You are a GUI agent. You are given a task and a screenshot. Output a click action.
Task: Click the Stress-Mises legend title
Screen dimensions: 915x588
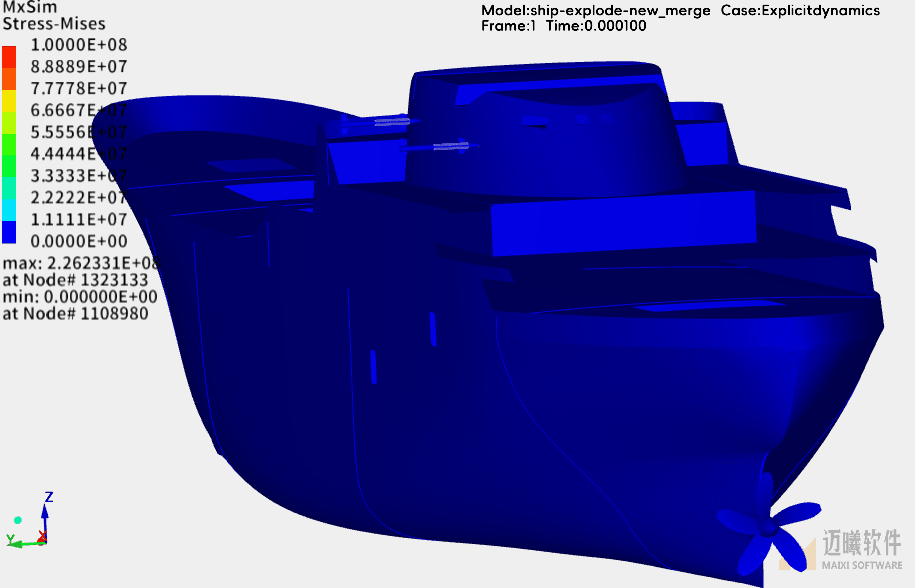54,23
